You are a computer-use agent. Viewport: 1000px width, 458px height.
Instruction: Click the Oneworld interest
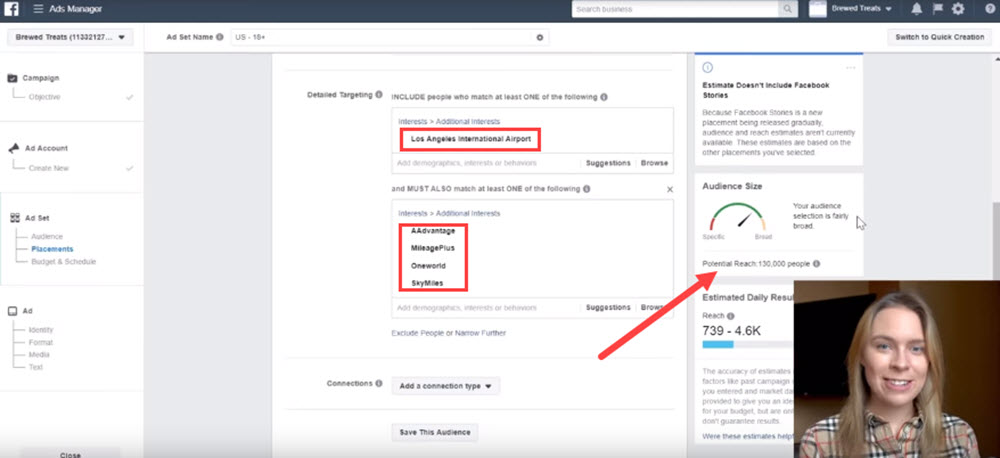[x=428, y=266]
